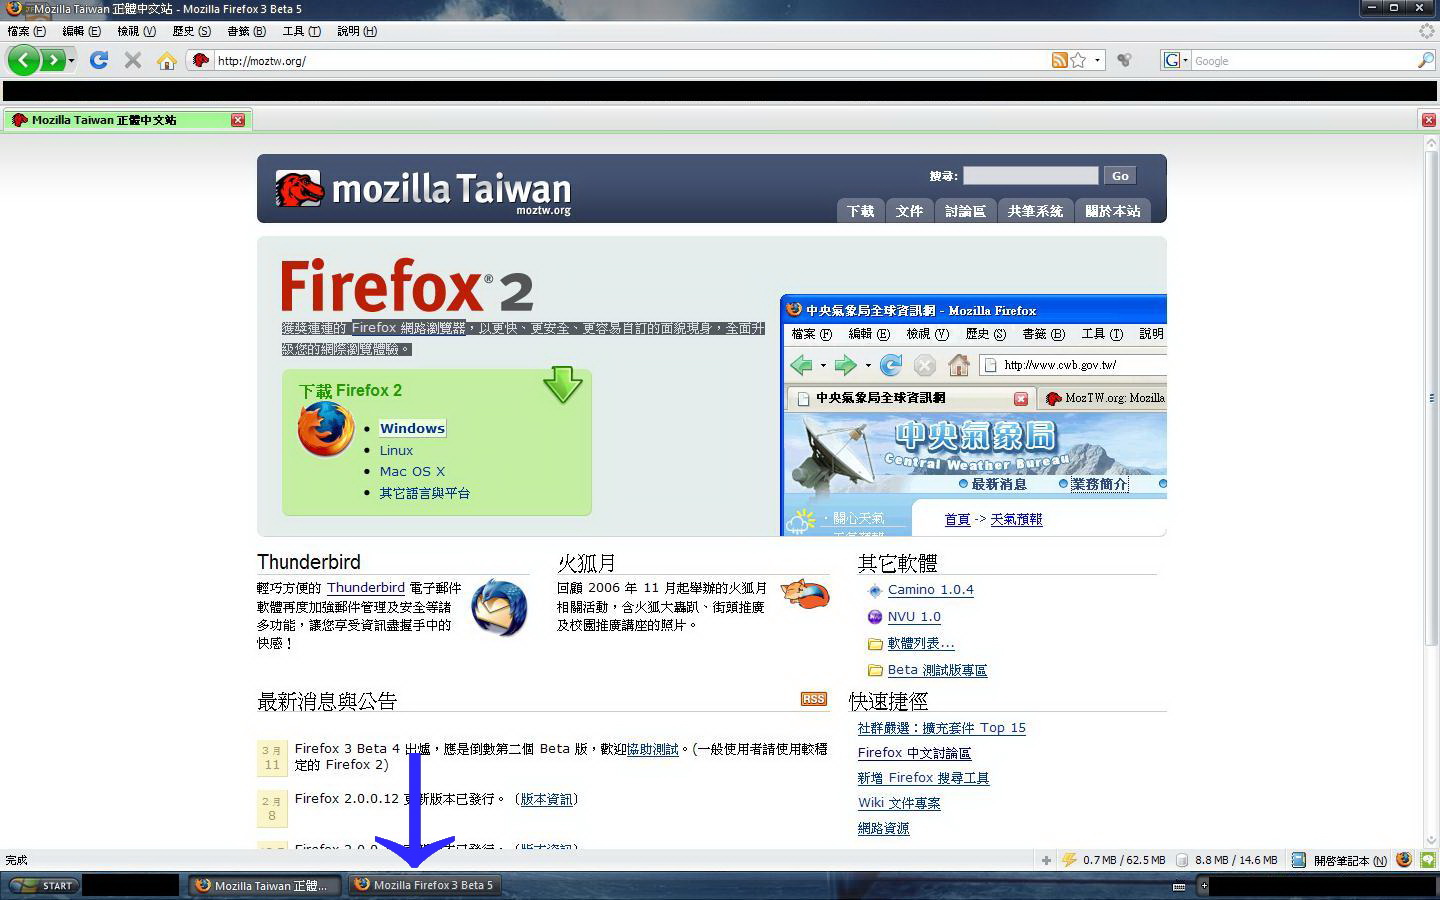1440x900 pixels.
Task: Open the back/forward history dropdown arrow
Action: 71,61
